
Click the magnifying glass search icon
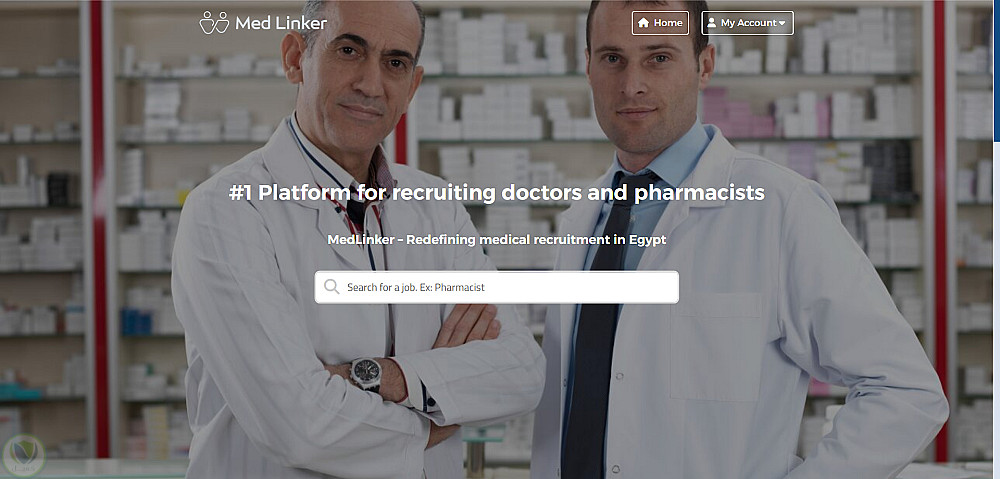[331, 286]
